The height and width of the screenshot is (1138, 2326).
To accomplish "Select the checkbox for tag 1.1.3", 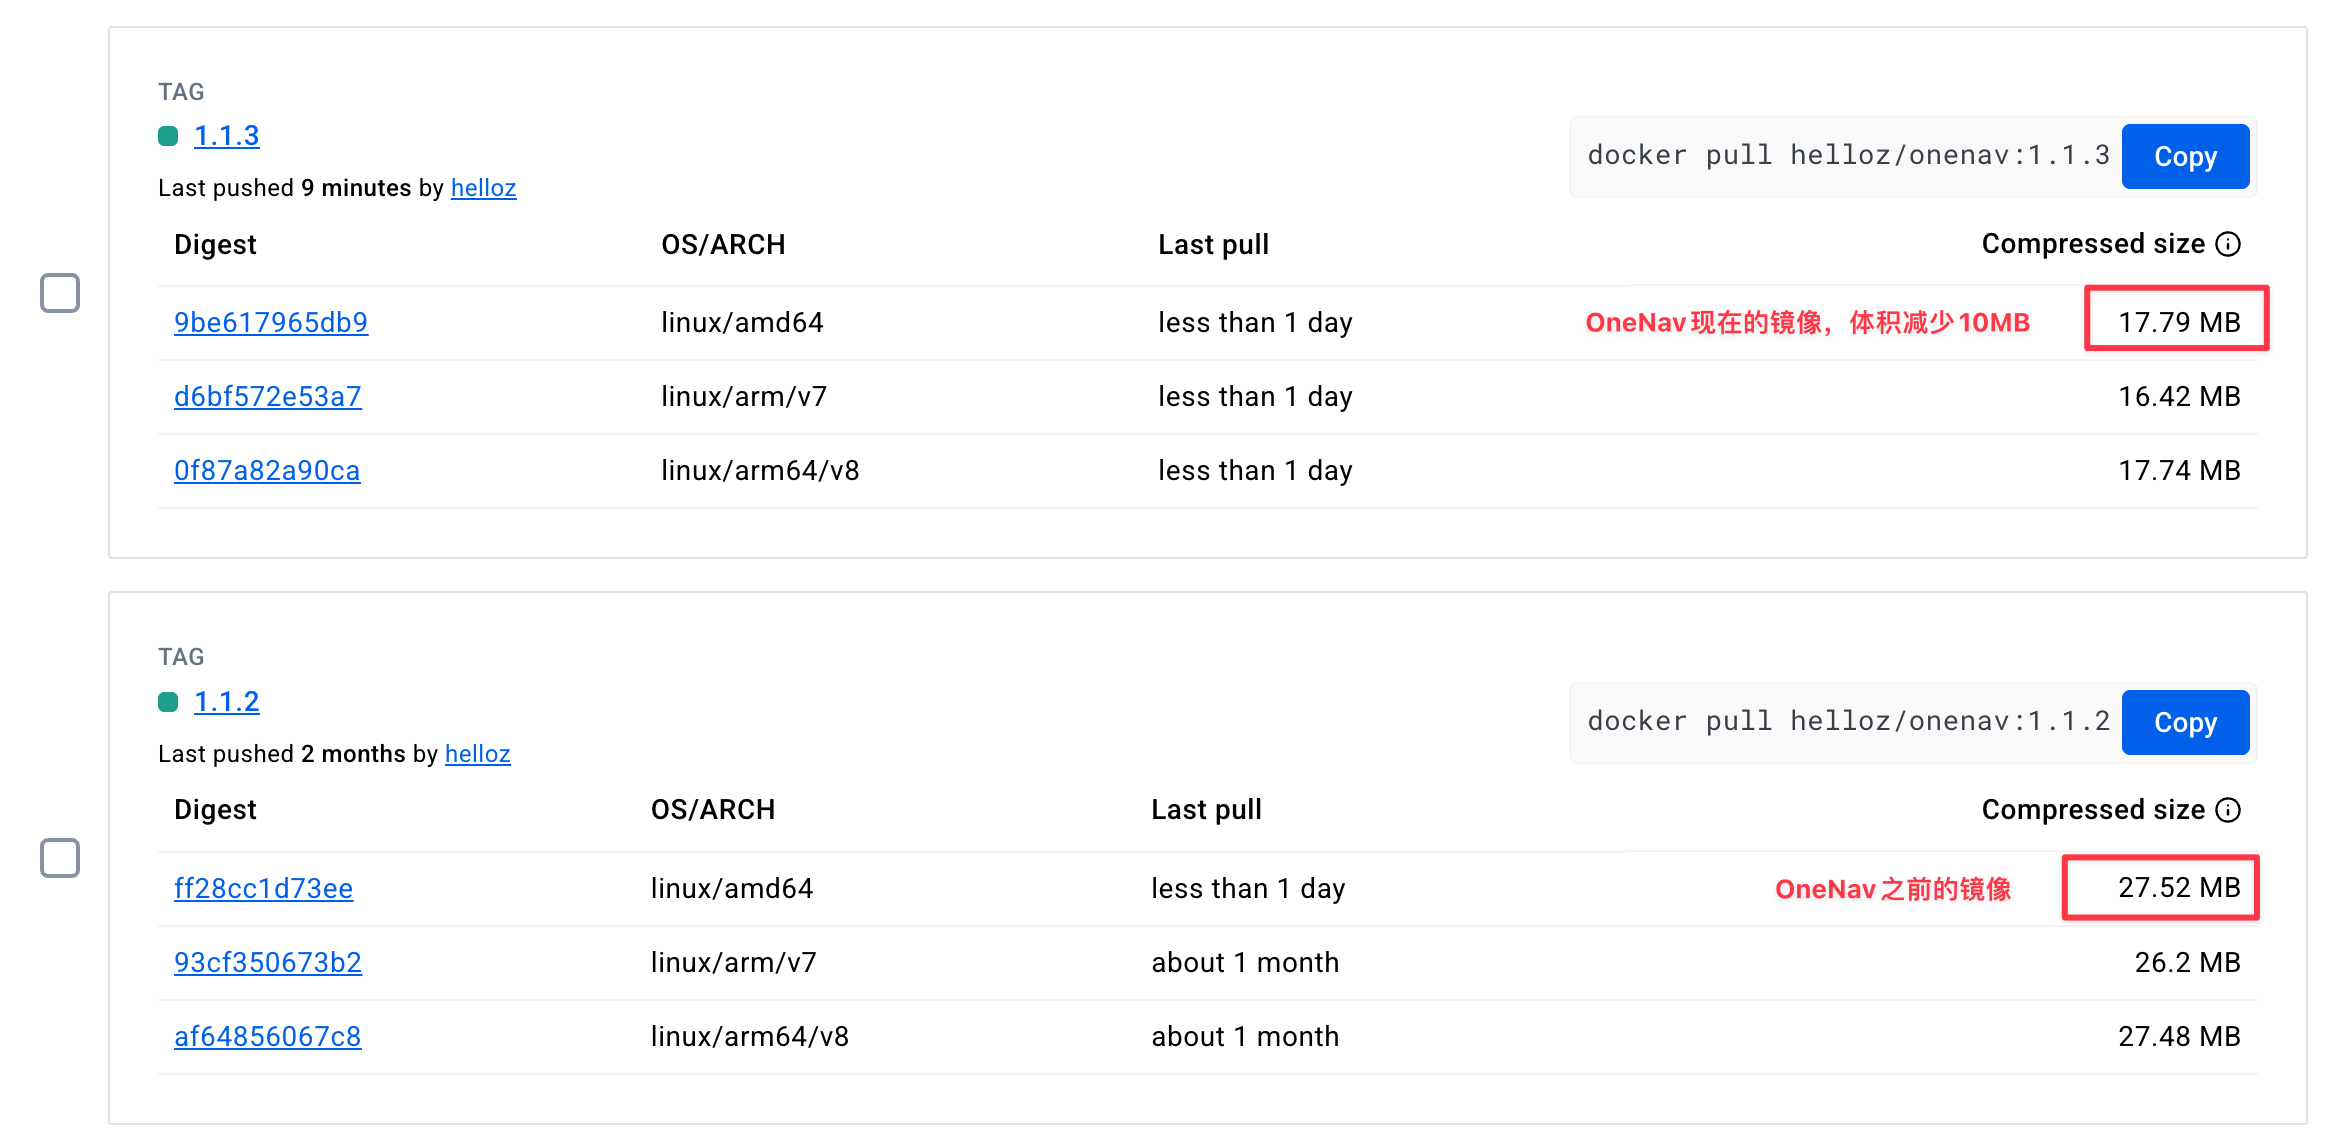I will (60, 293).
